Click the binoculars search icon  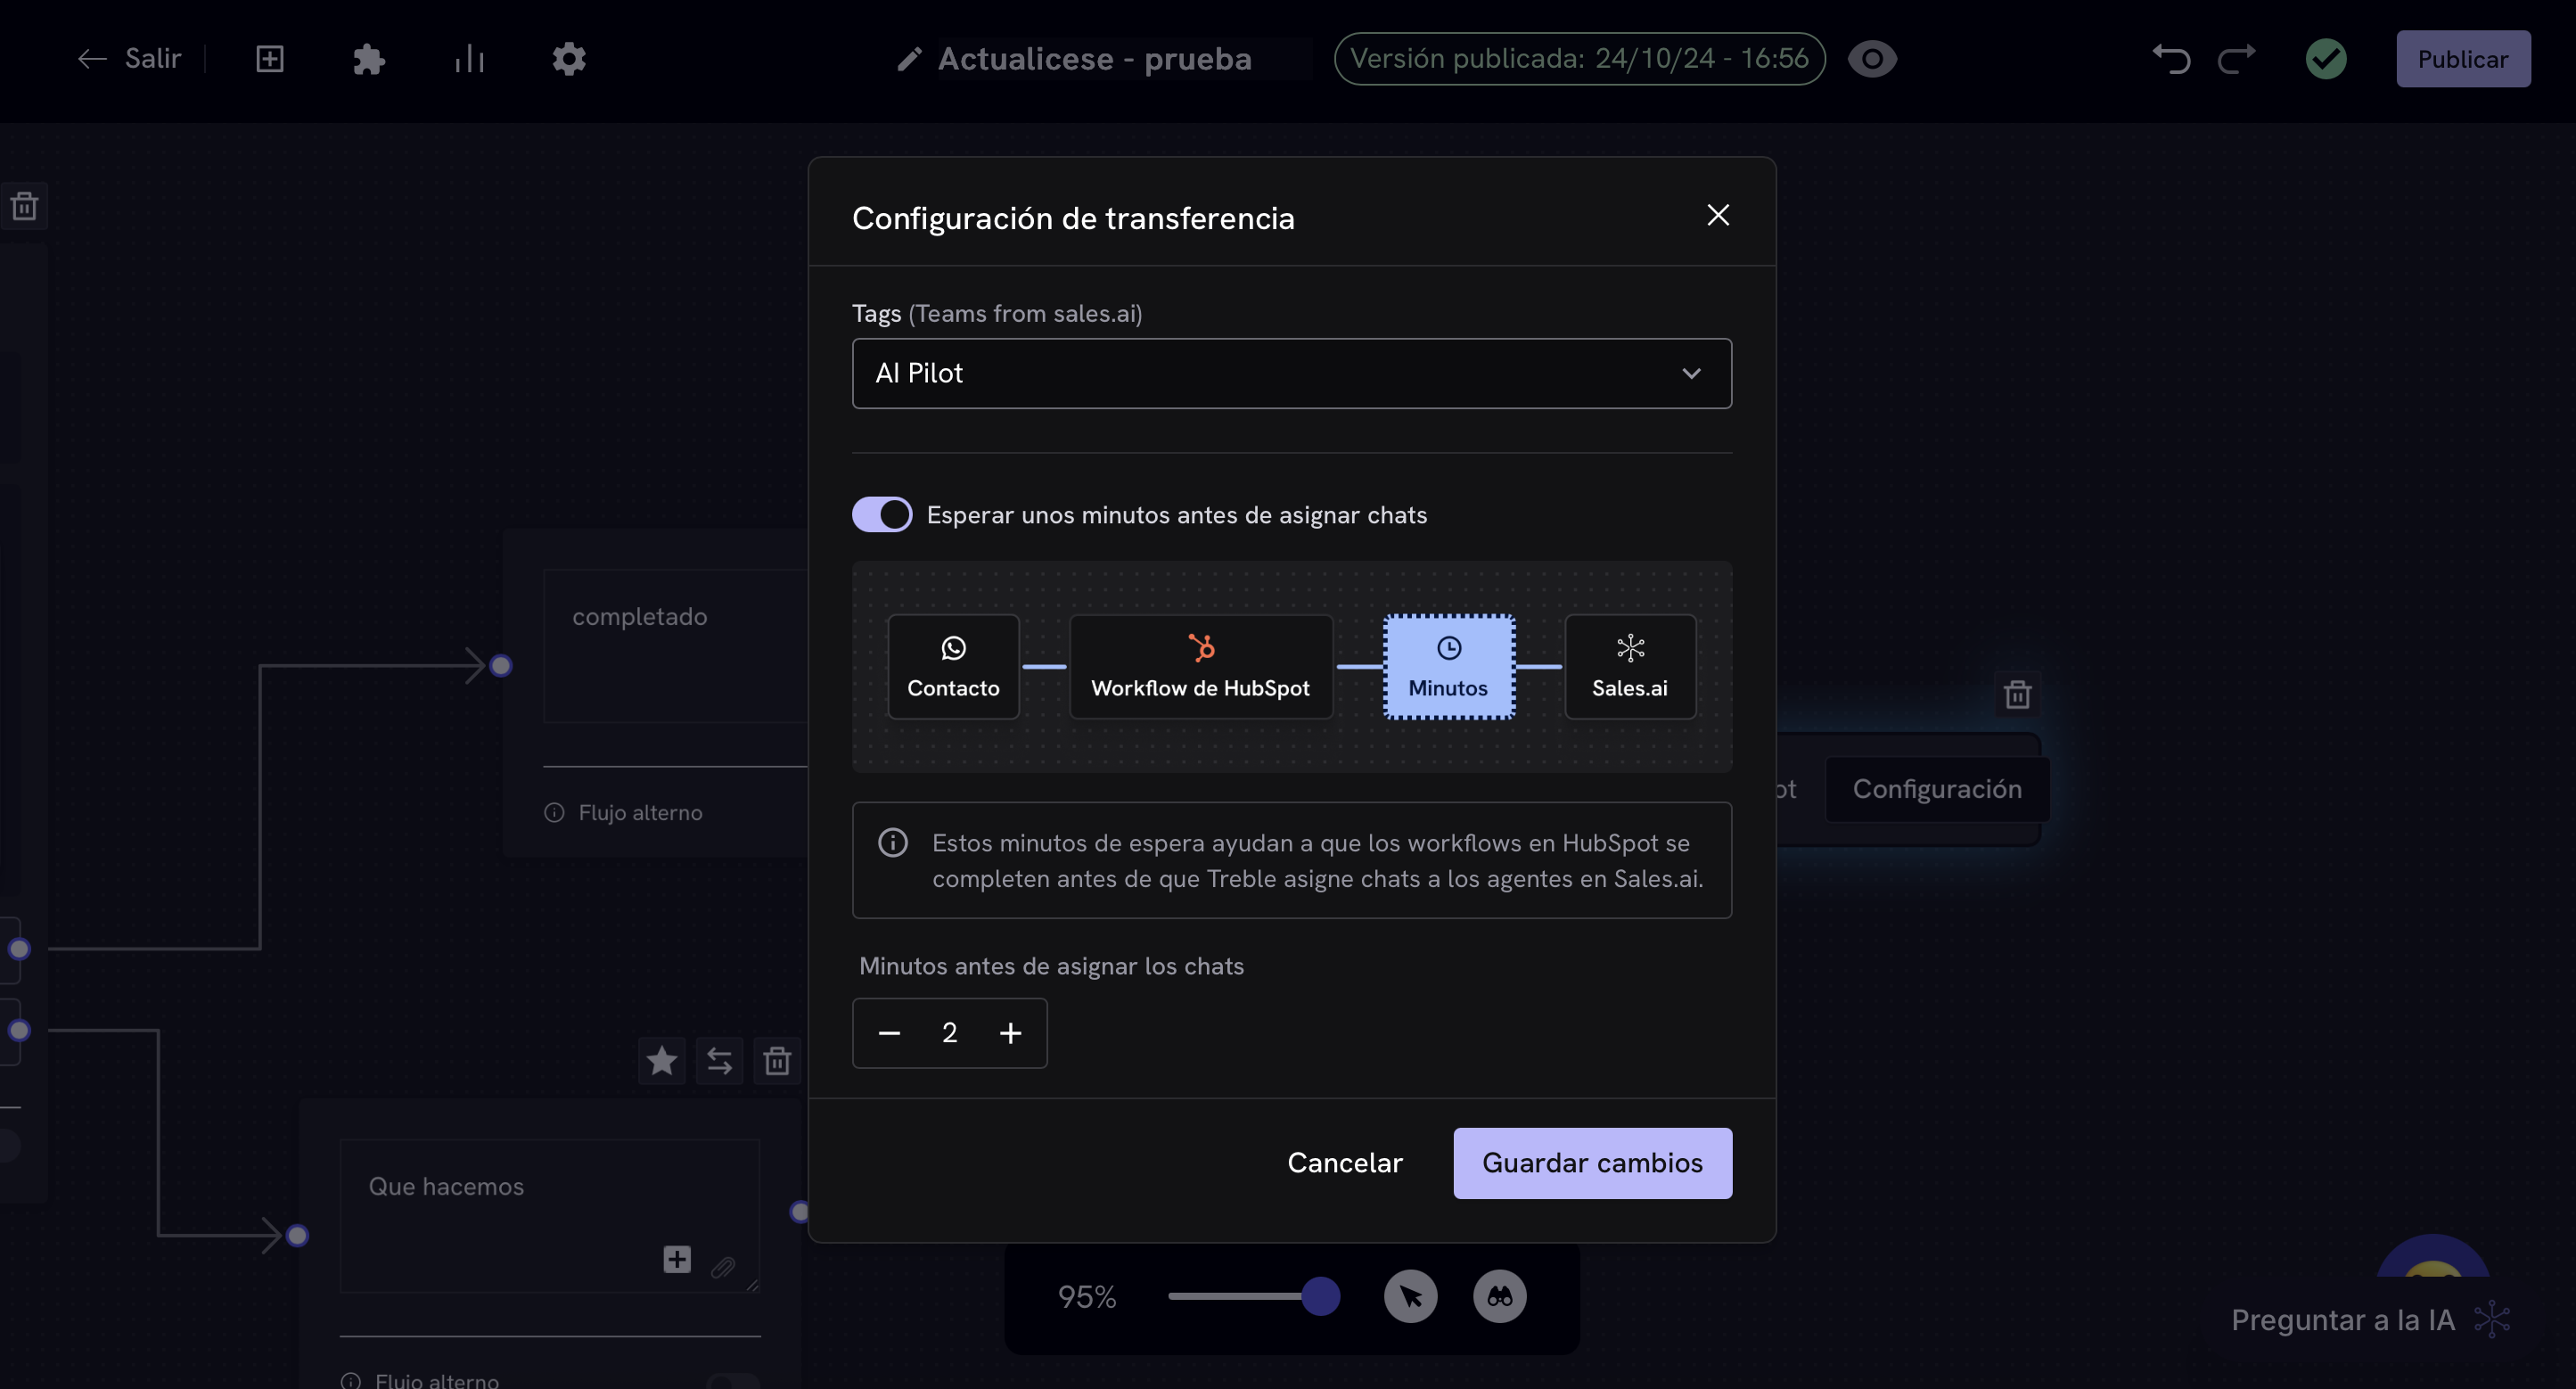(x=1499, y=1296)
